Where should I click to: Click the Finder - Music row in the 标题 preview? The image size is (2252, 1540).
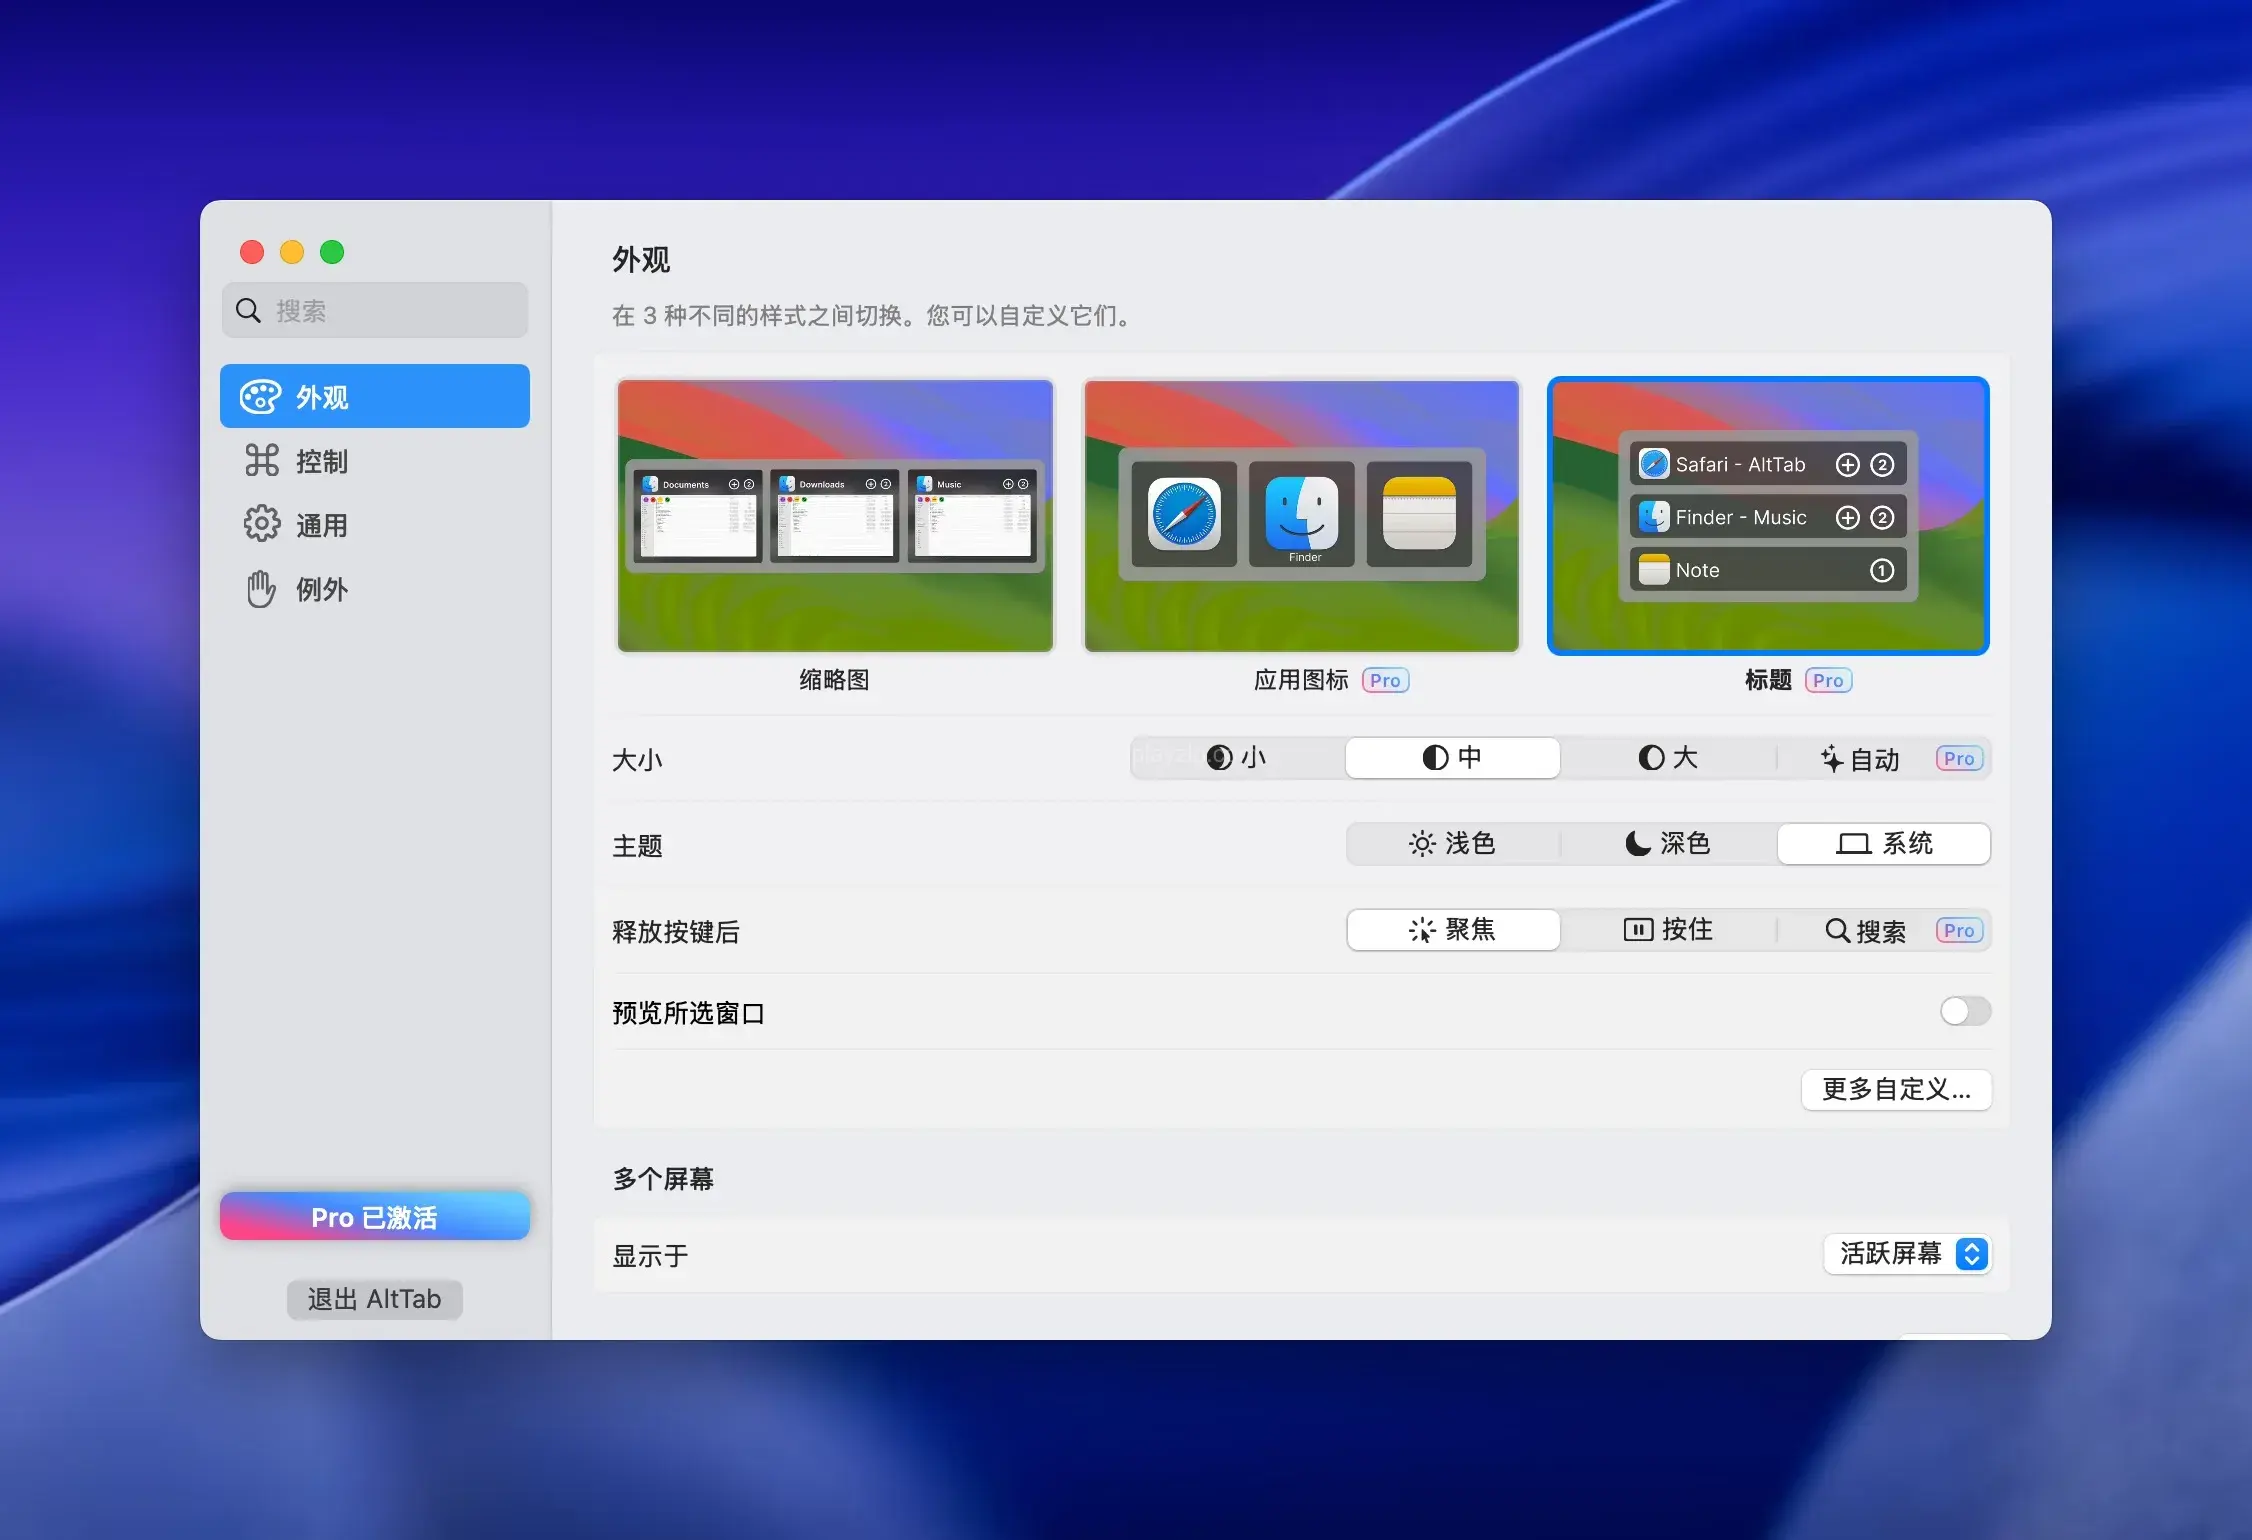point(1768,517)
